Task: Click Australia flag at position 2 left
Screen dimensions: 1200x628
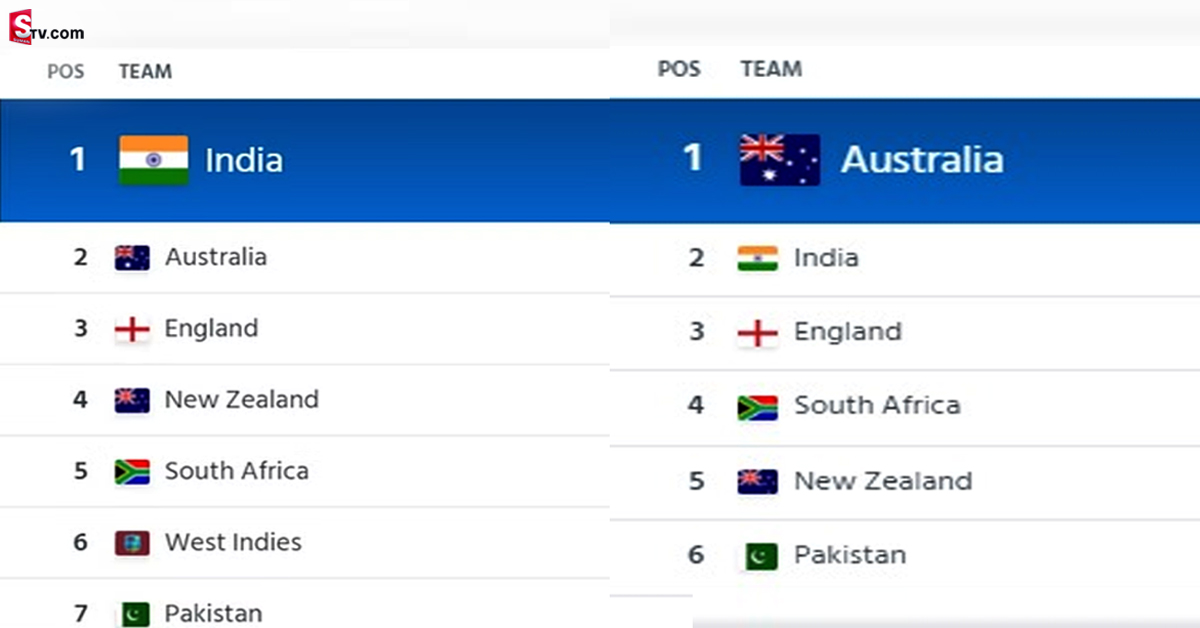Action: click(x=132, y=258)
